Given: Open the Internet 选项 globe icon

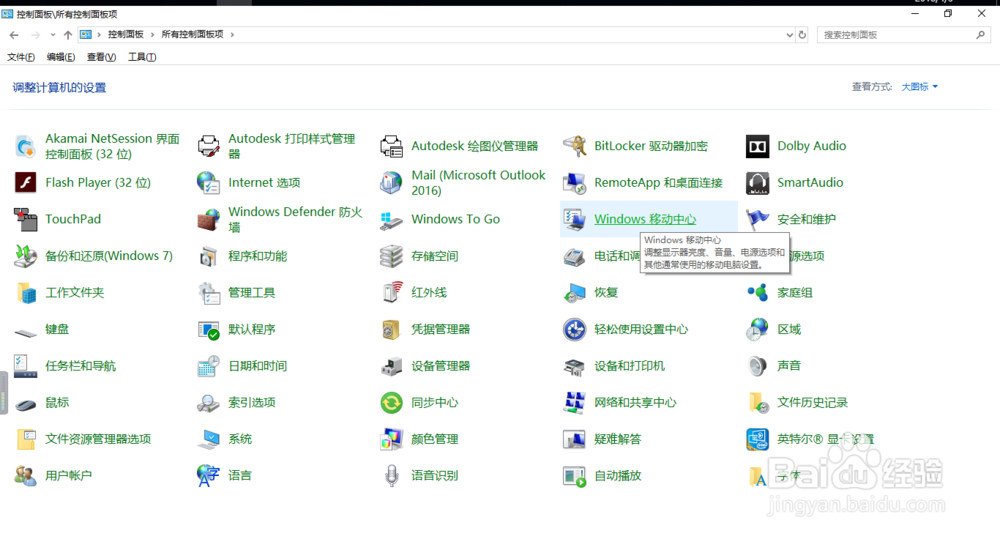Looking at the screenshot, I should pos(209,182).
